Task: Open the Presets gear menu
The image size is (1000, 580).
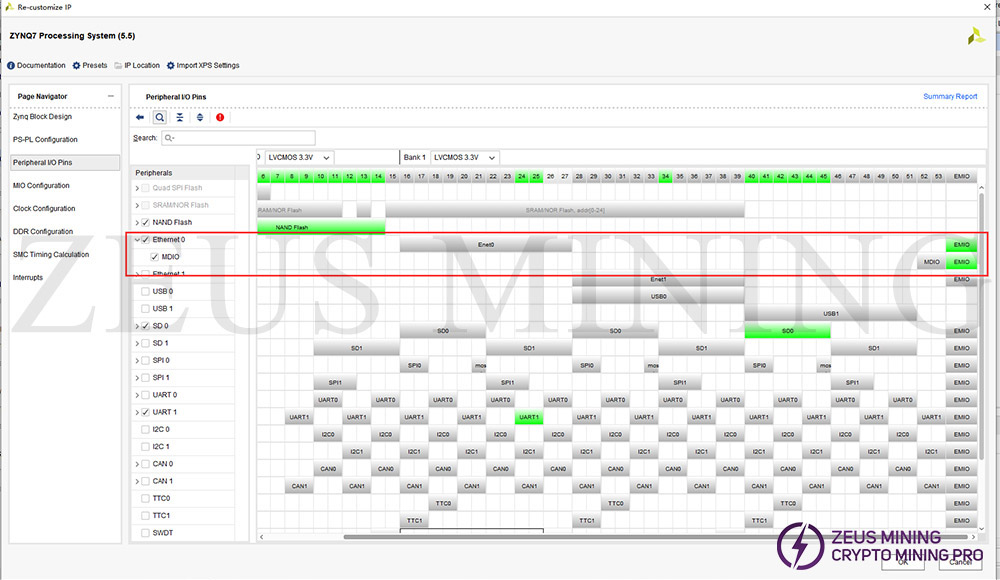Action: click(90, 66)
